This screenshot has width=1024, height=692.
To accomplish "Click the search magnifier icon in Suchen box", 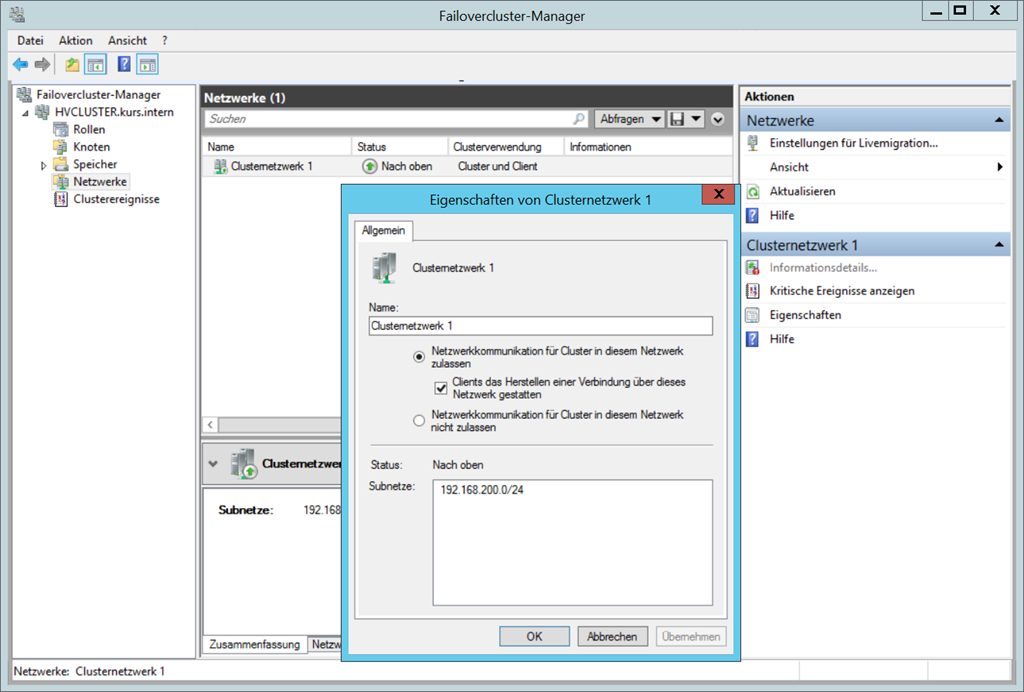I will (x=579, y=119).
